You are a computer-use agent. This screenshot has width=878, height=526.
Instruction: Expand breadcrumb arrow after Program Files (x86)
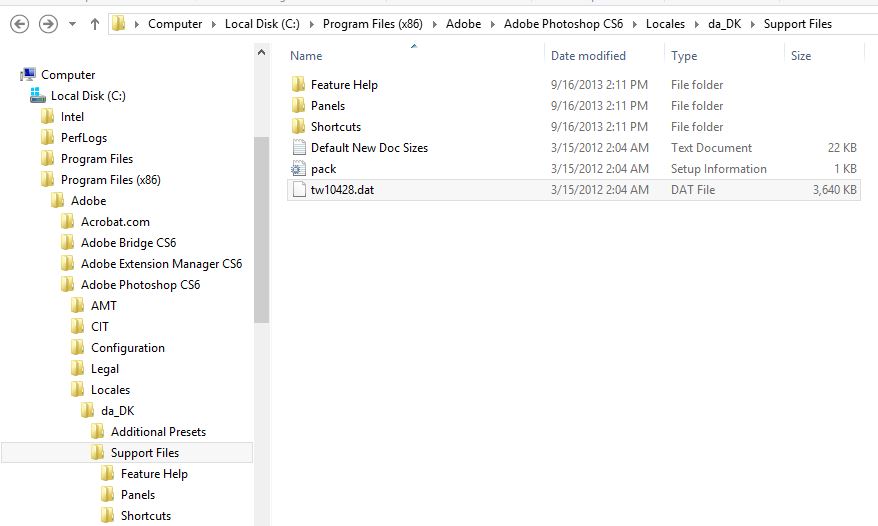pos(435,24)
